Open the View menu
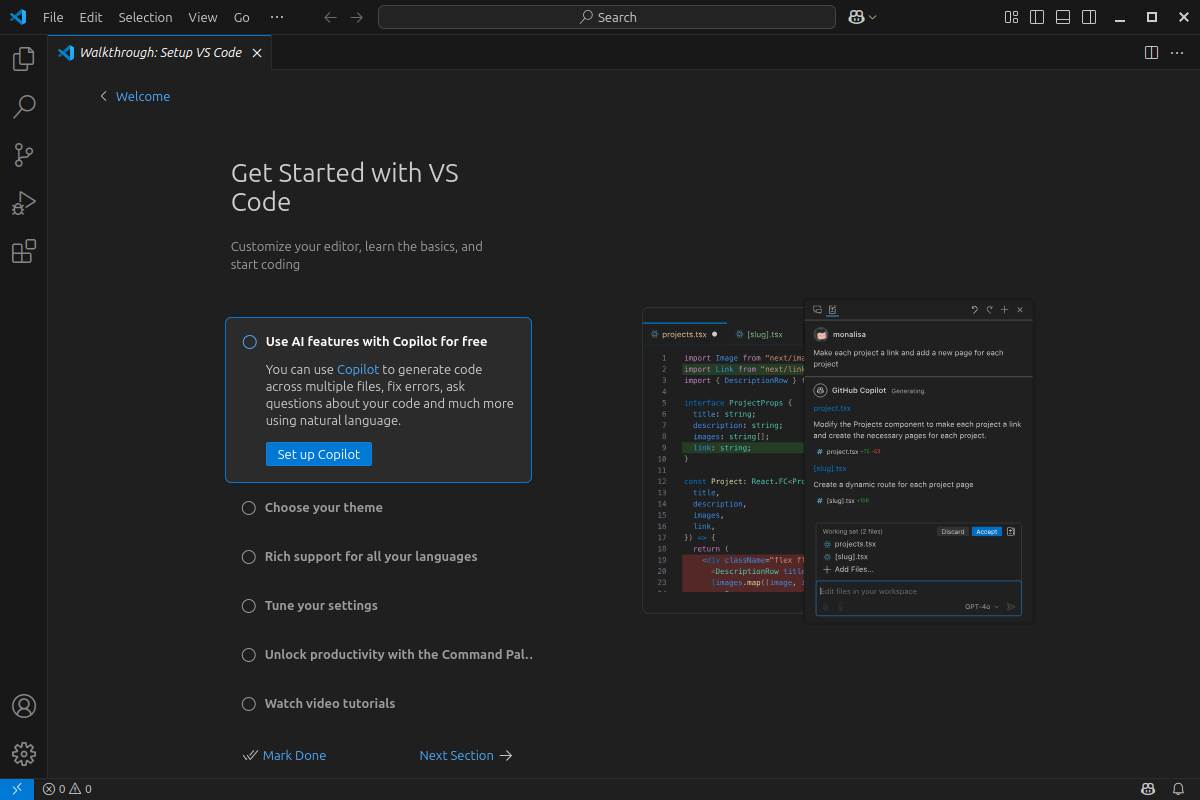The height and width of the screenshot is (800, 1200). click(x=203, y=17)
